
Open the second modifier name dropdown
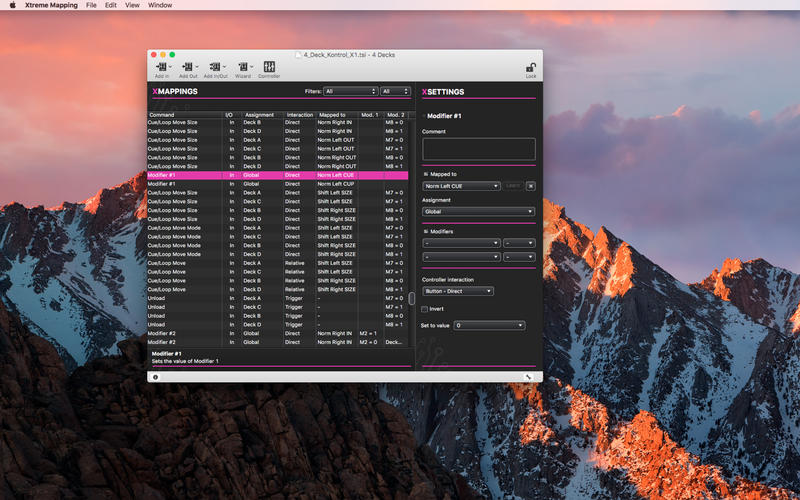pos(461,257)
